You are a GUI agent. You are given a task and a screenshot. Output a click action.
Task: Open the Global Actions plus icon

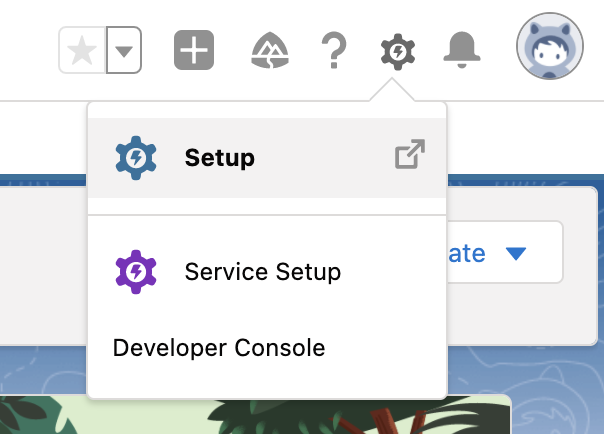pos(194,50)
